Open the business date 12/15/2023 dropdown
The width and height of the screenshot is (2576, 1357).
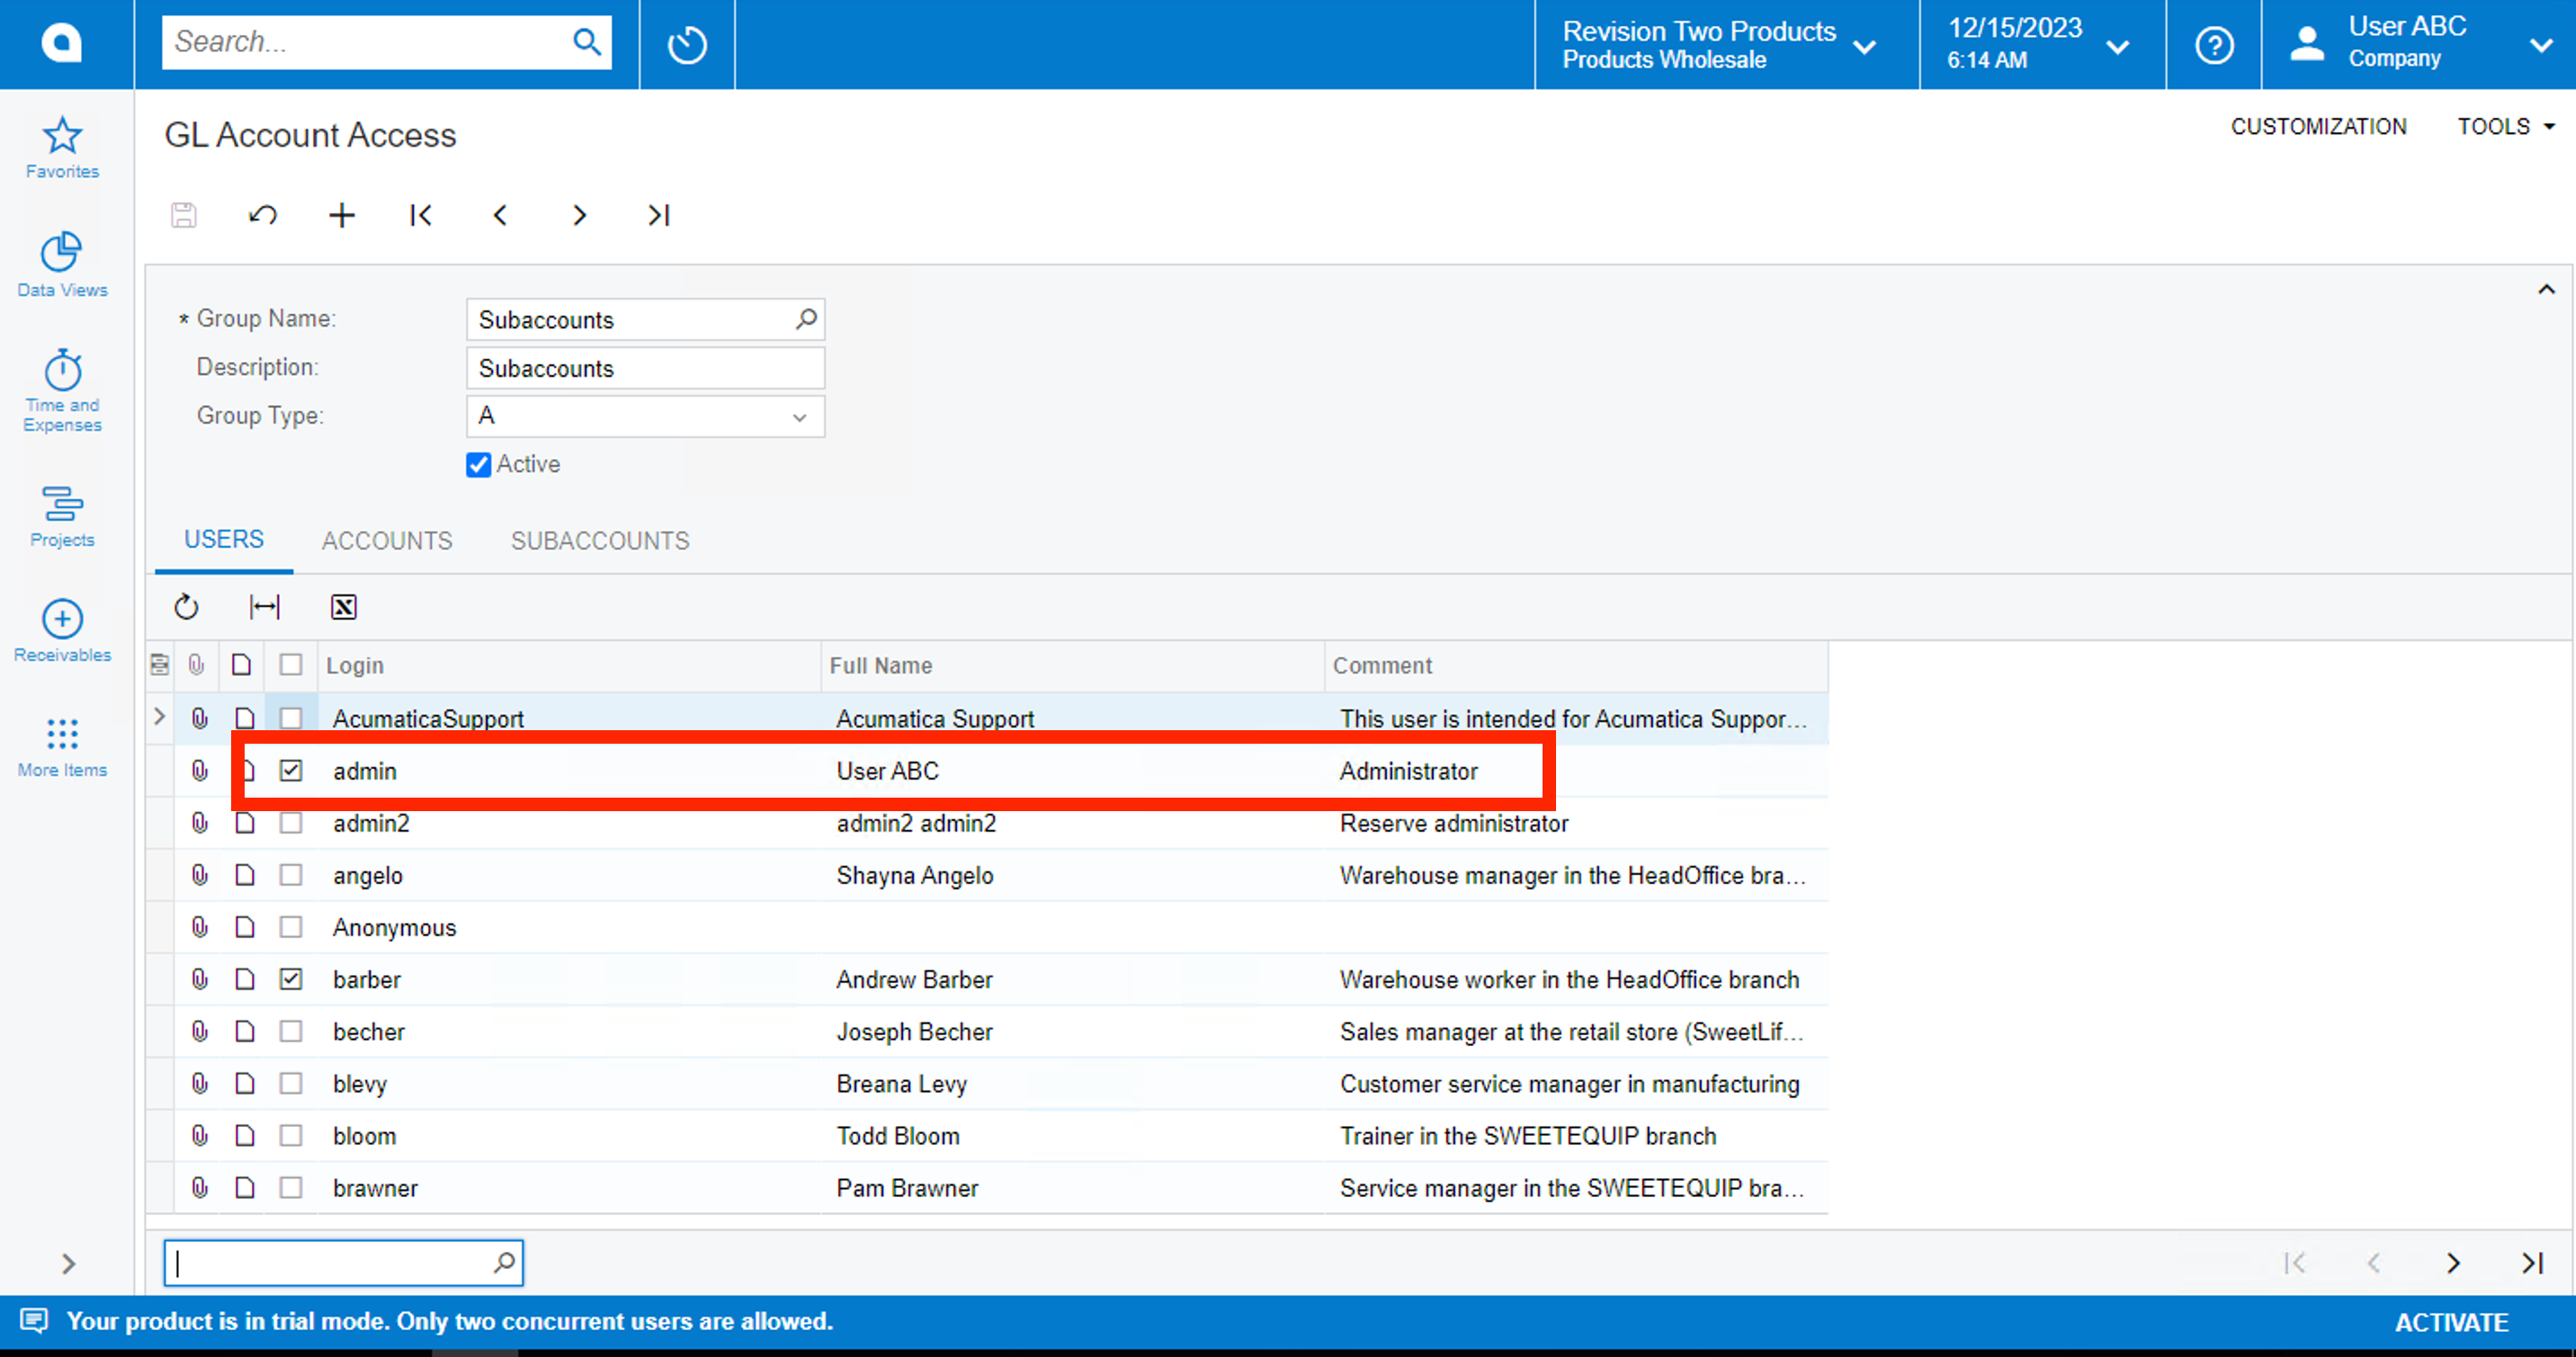coord(2041,45)
